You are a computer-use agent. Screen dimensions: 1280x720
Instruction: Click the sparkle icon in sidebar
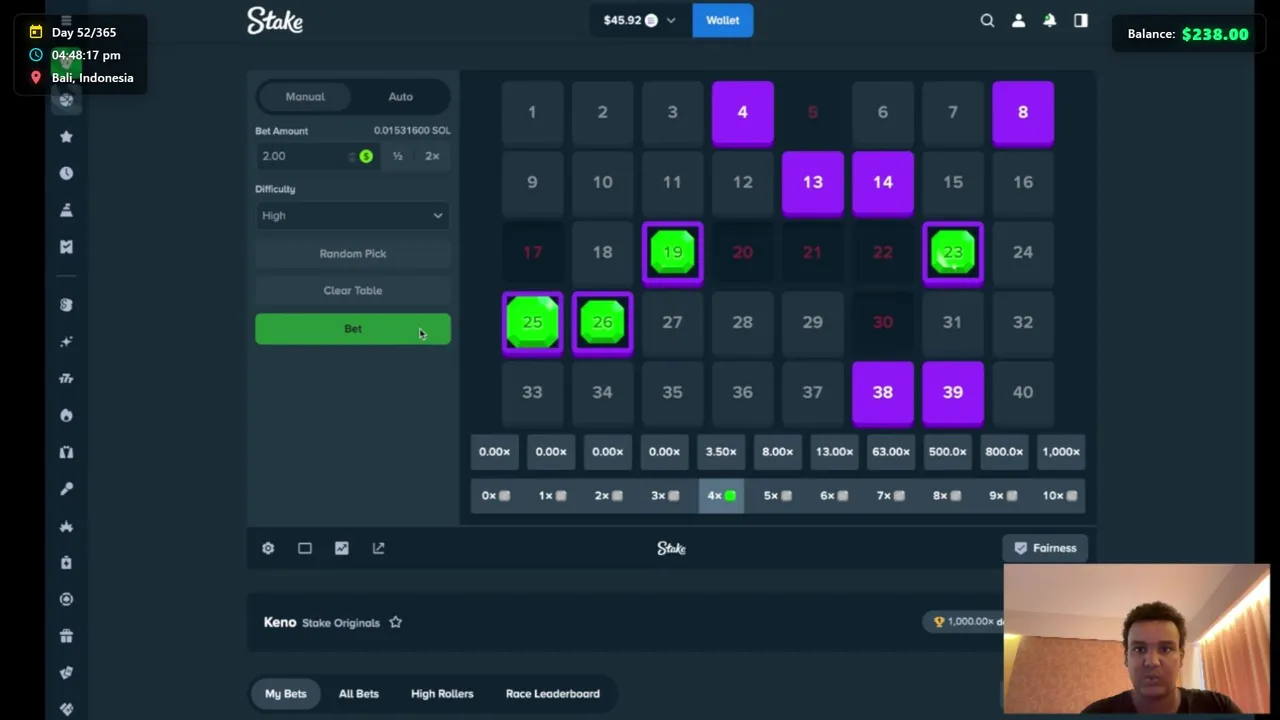click(x=66, y=341)
